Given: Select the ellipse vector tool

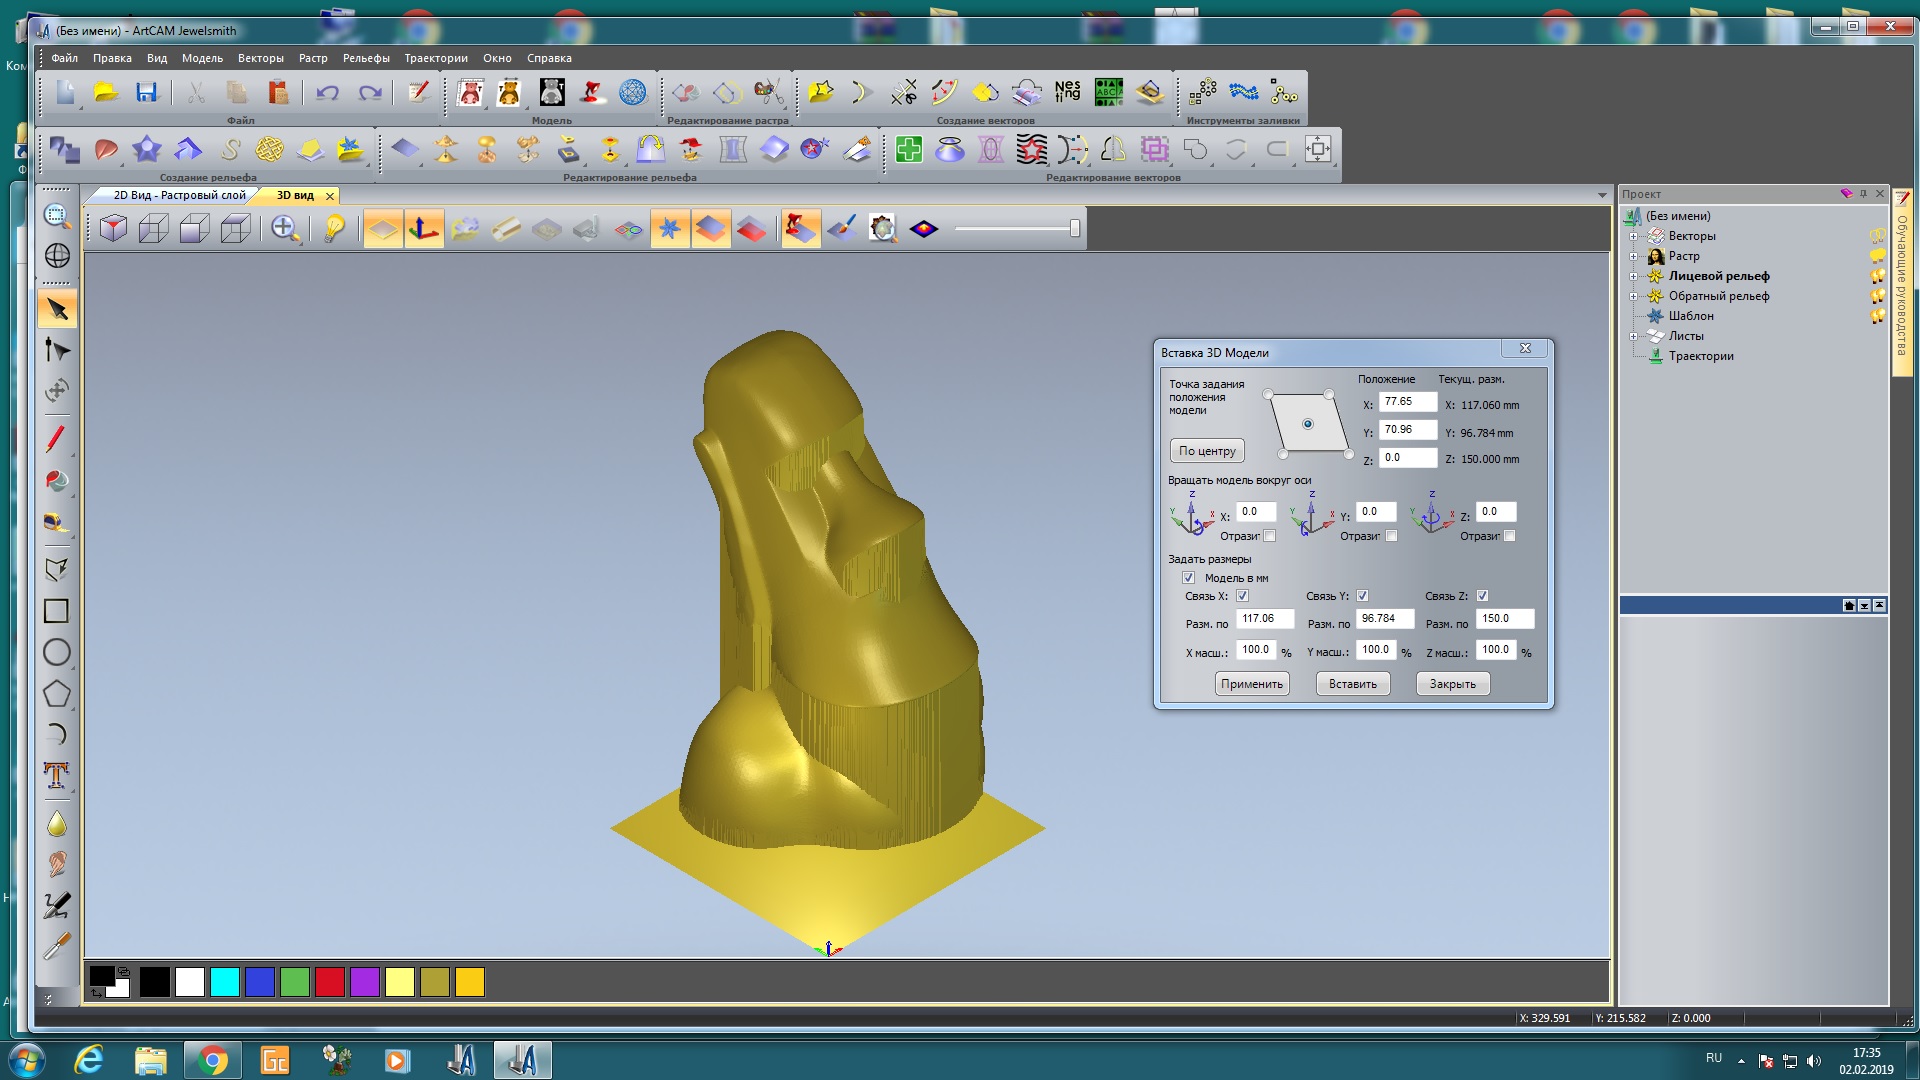Looking at the screenshot, I should coord(56,653).
